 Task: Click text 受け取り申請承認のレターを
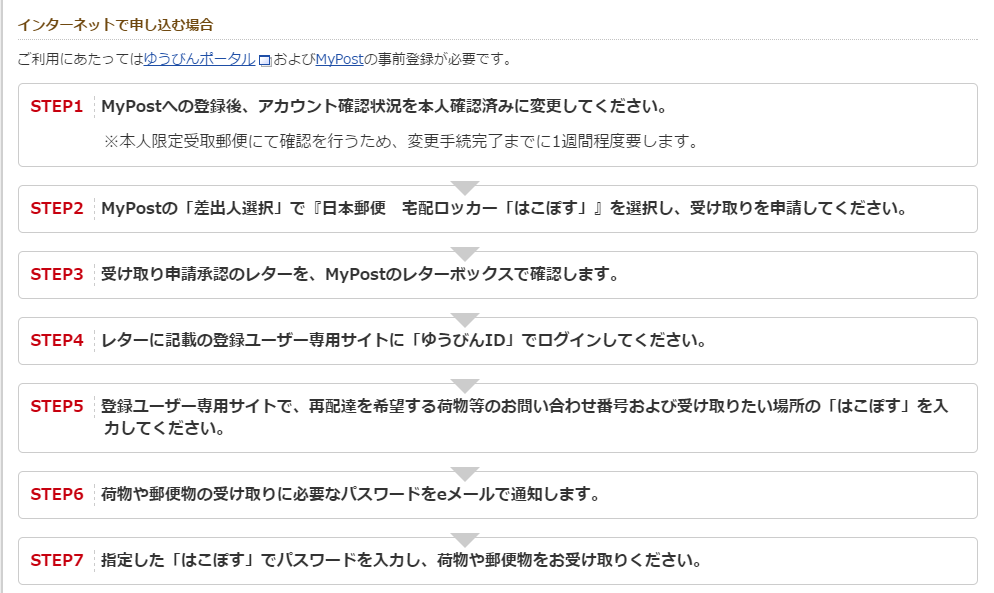(205, 274)
